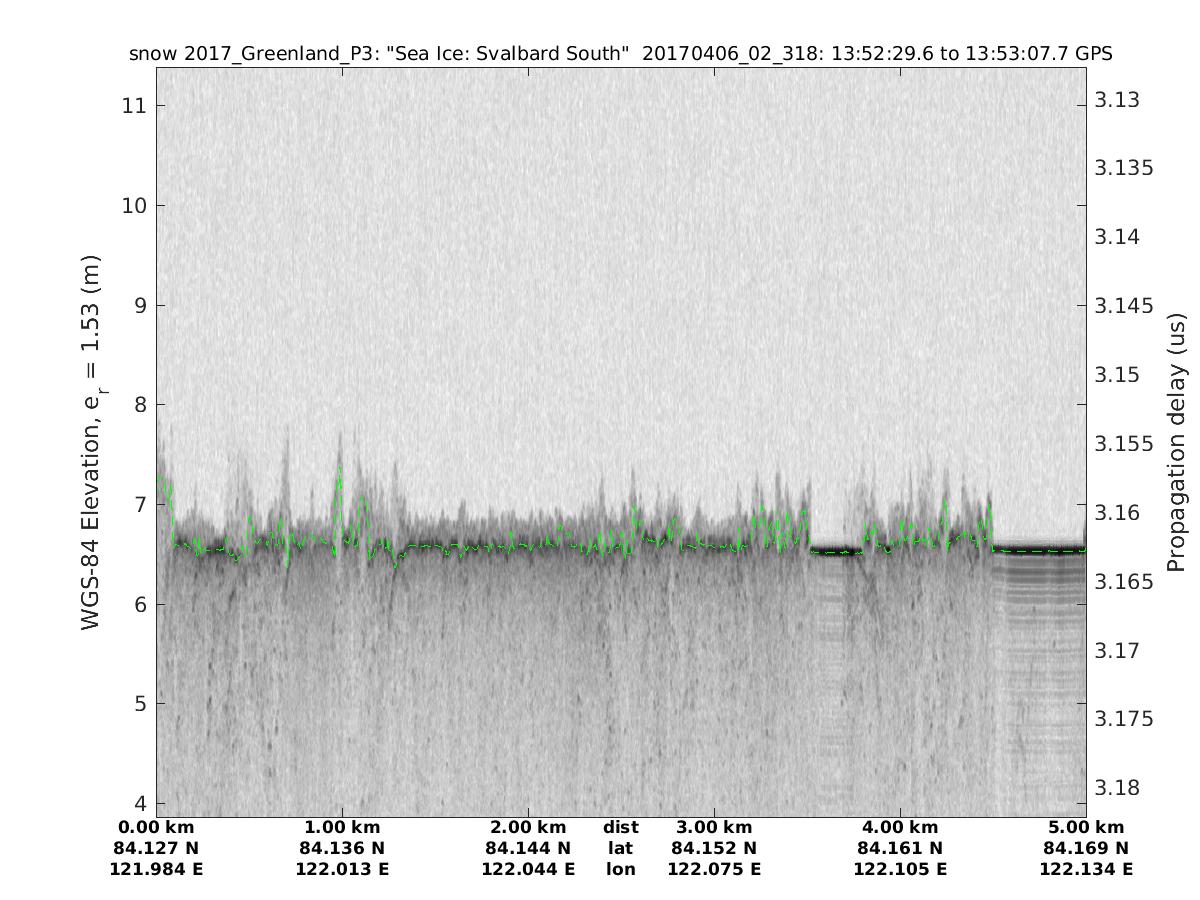Click the 2.00 km distance tick label

point(528,828)
